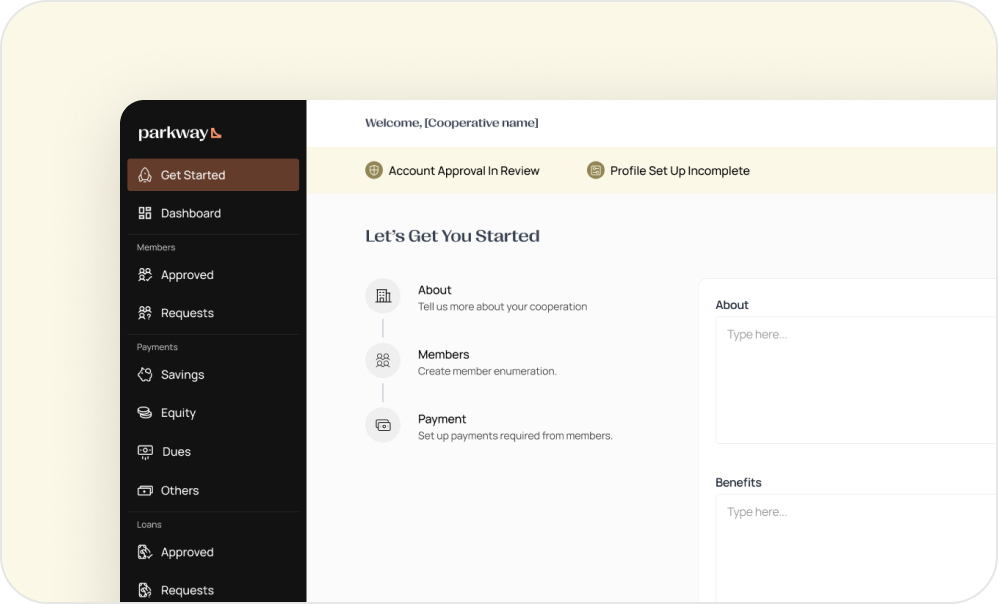
Task: Click inside the About text field
Action: (855, 380)
